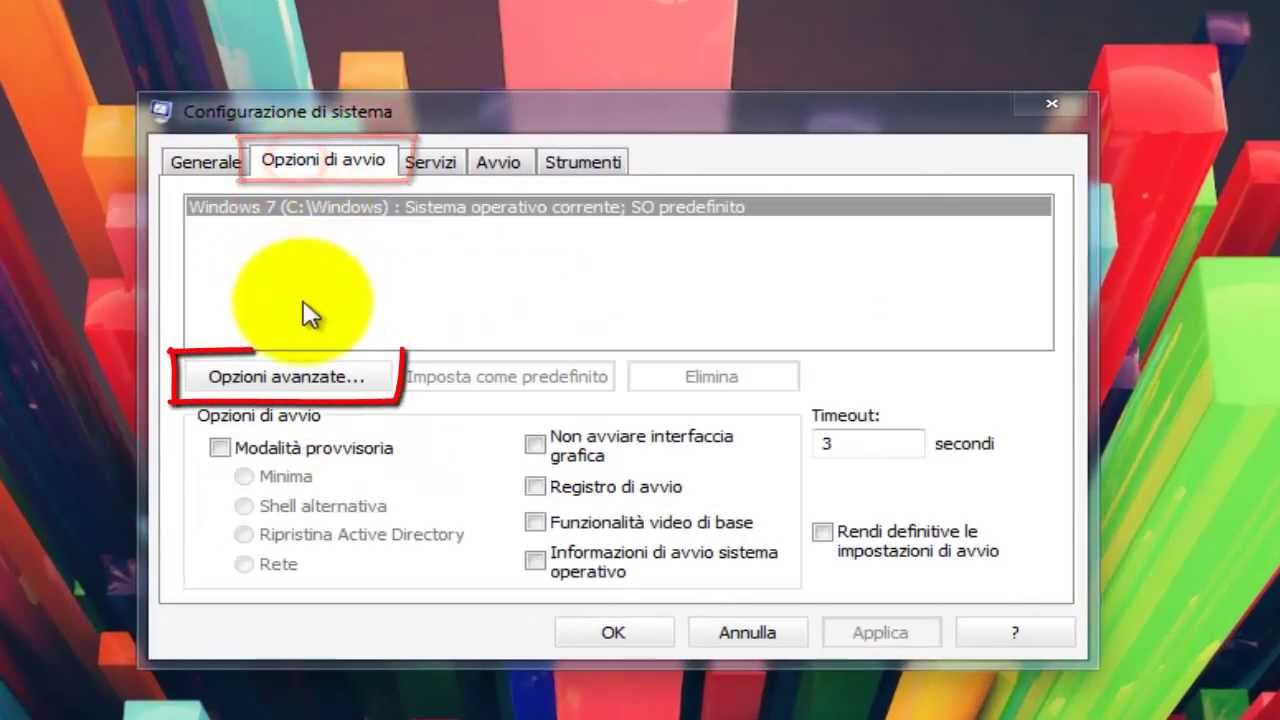This screenshot has height=720, width=1280.
Task: Open the Strumenti tab
Action: 583,162
